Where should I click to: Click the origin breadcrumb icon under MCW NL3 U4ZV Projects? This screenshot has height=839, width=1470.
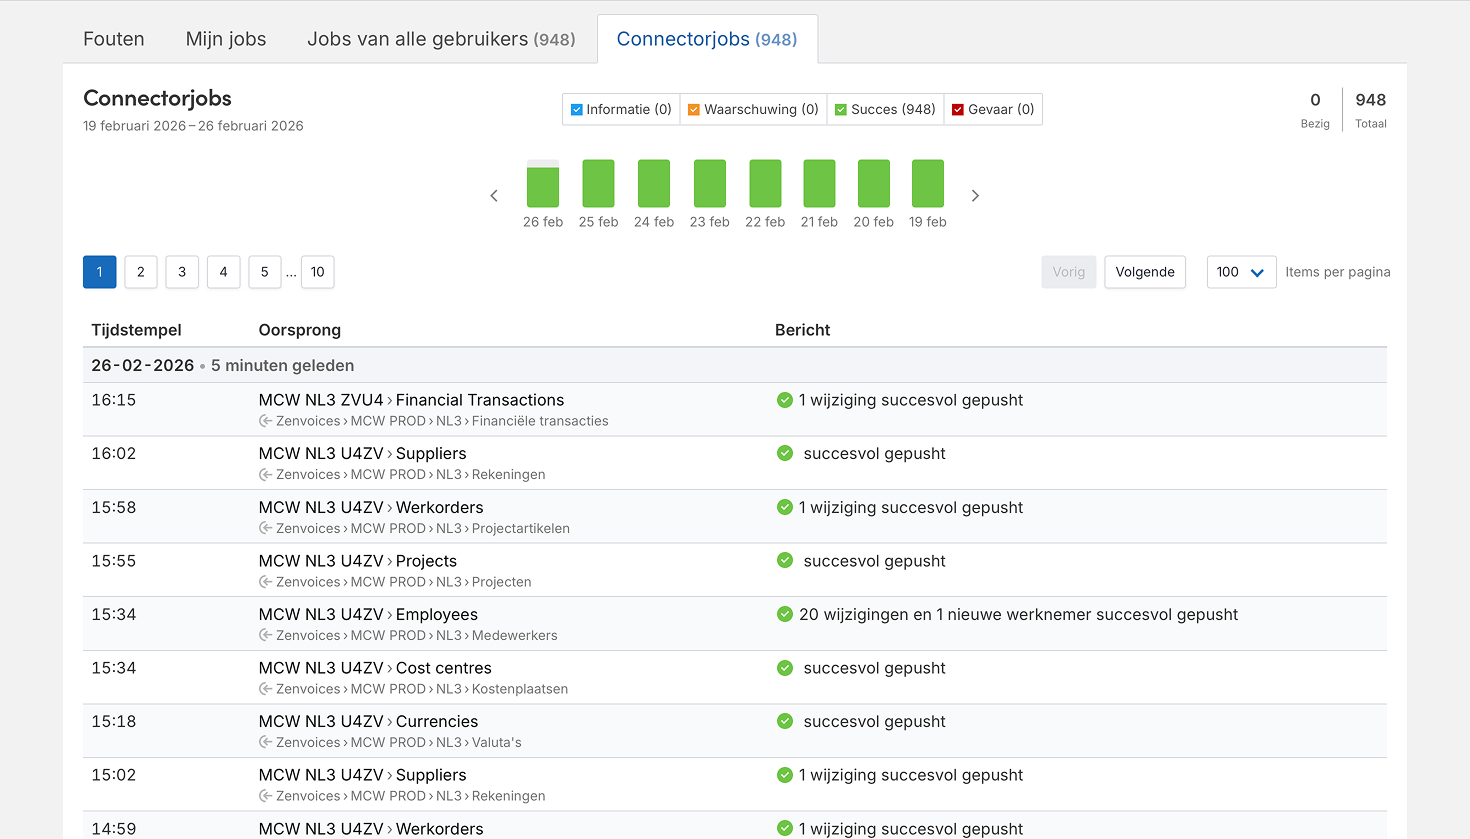point(264,581)
